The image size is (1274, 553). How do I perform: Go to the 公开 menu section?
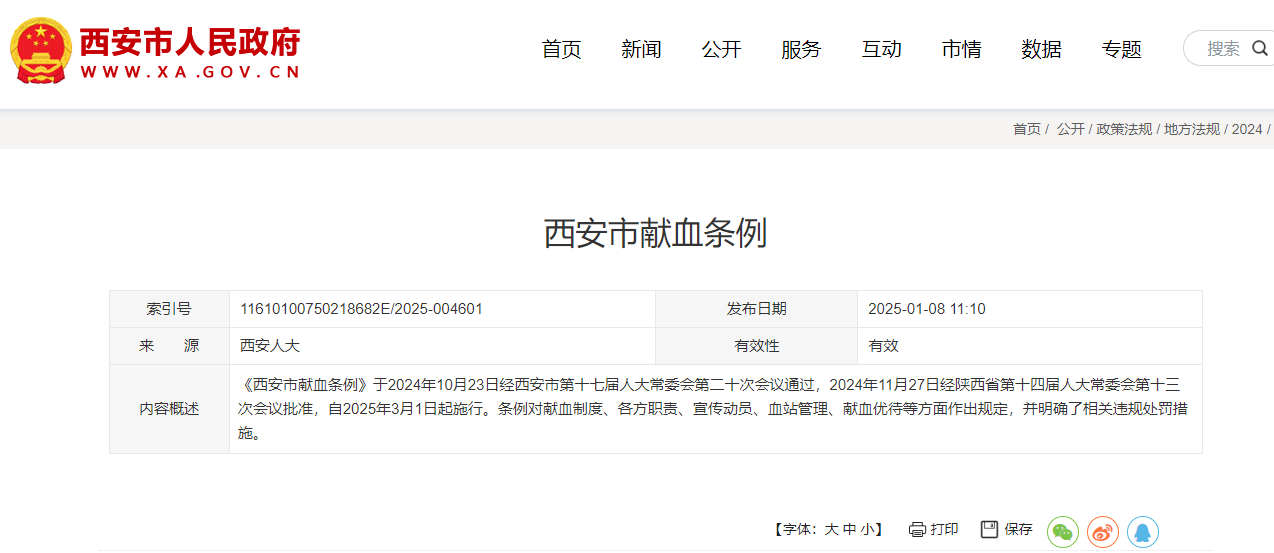[x=721, y=49]
